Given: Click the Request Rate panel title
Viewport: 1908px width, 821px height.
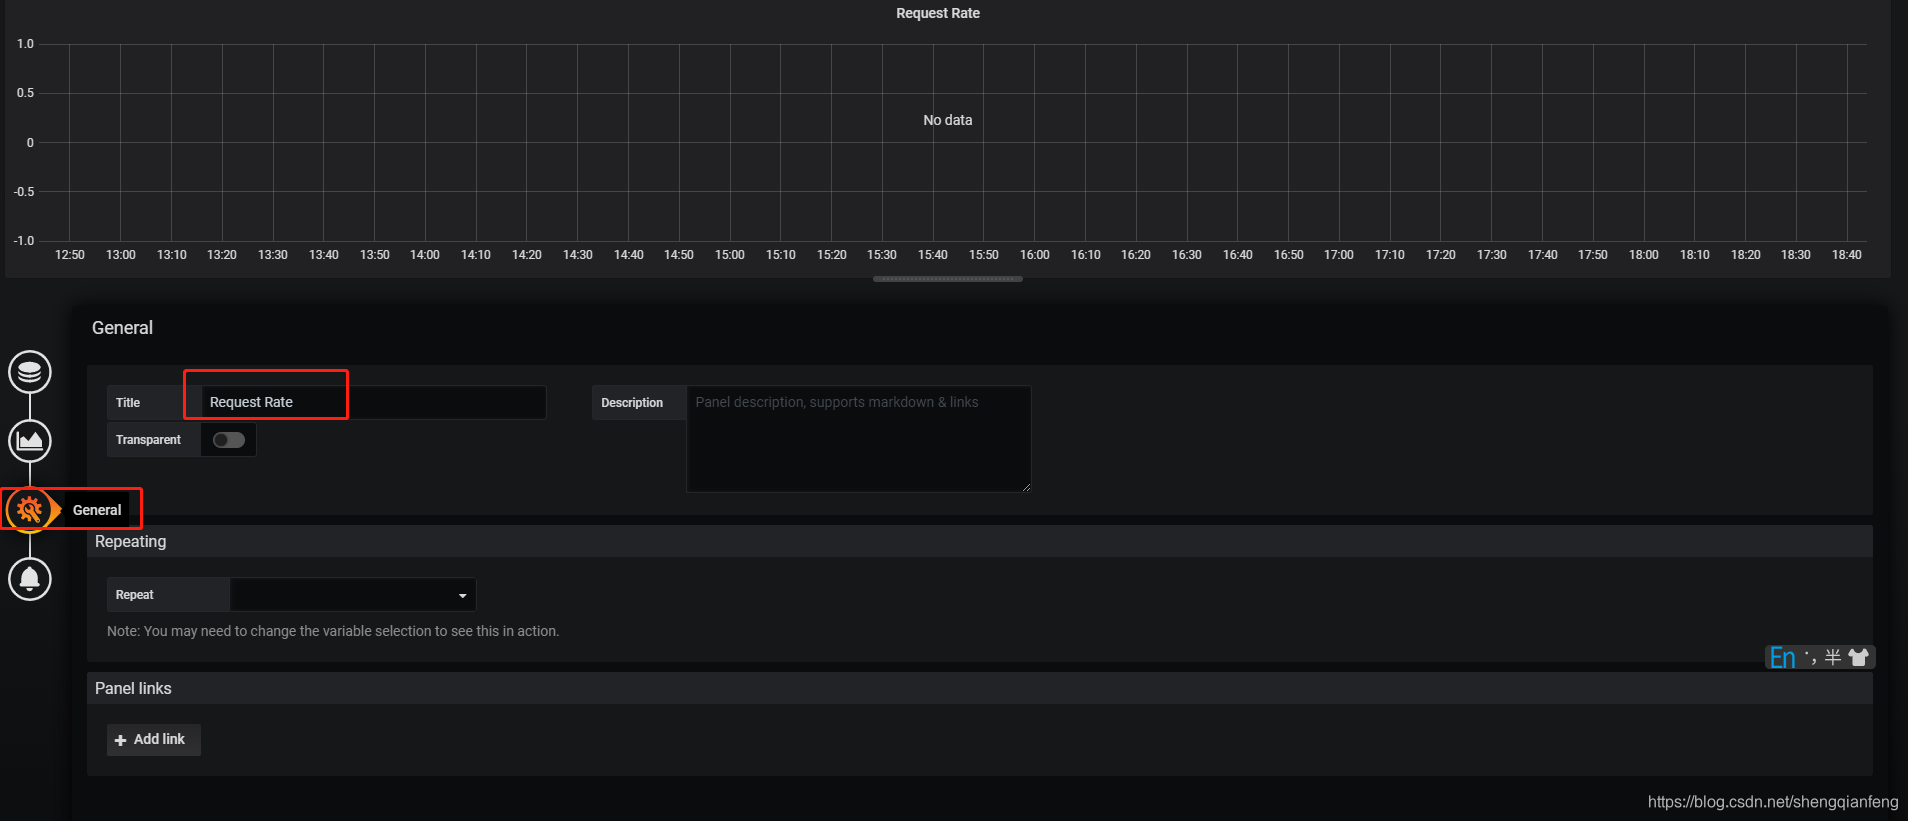Looking at the screenshot, I should (938, 13).
